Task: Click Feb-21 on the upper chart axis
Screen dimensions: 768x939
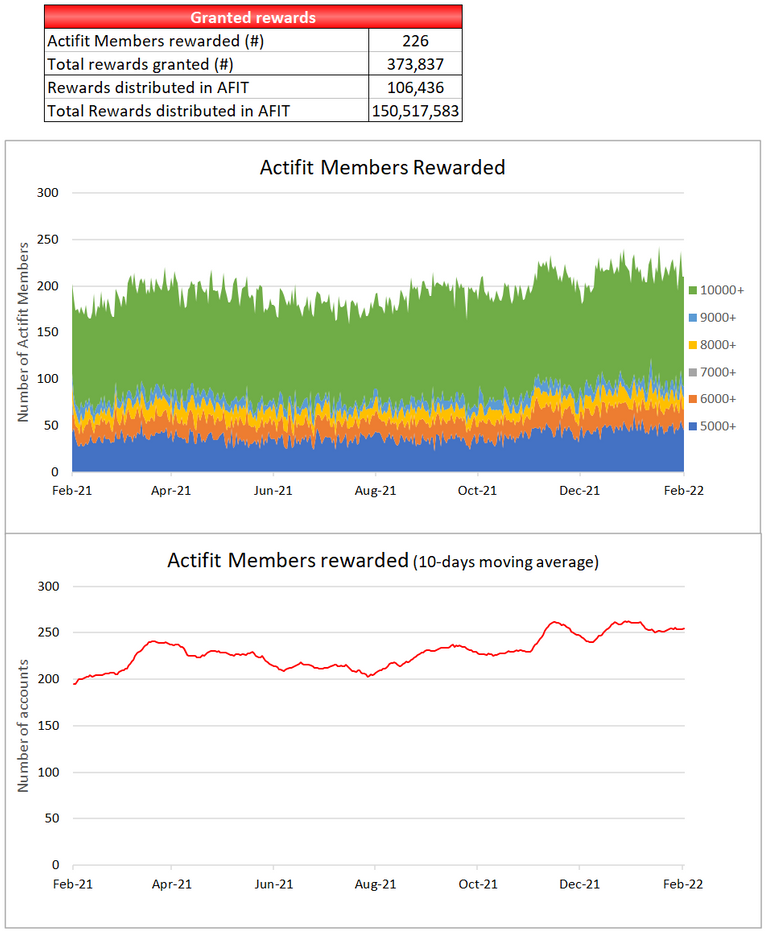Action: [x=72, y=490]
